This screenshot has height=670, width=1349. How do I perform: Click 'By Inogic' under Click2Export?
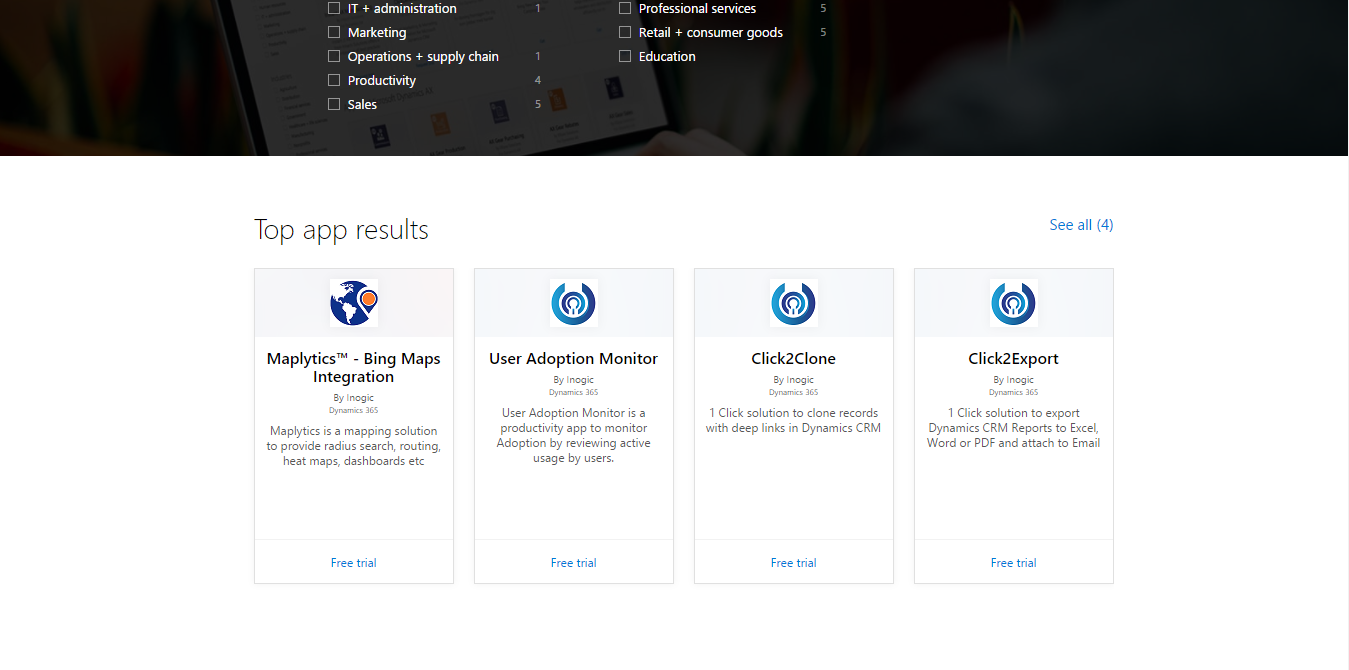coord(1014,380)
